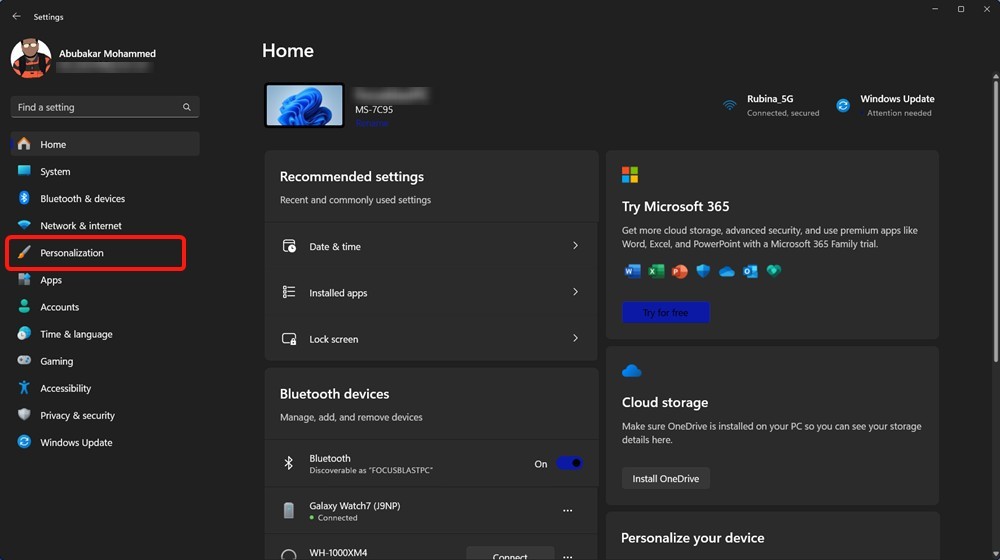Select Time & language in sidebar
This screenshot has width=1000, height=560.
(105, 334)
